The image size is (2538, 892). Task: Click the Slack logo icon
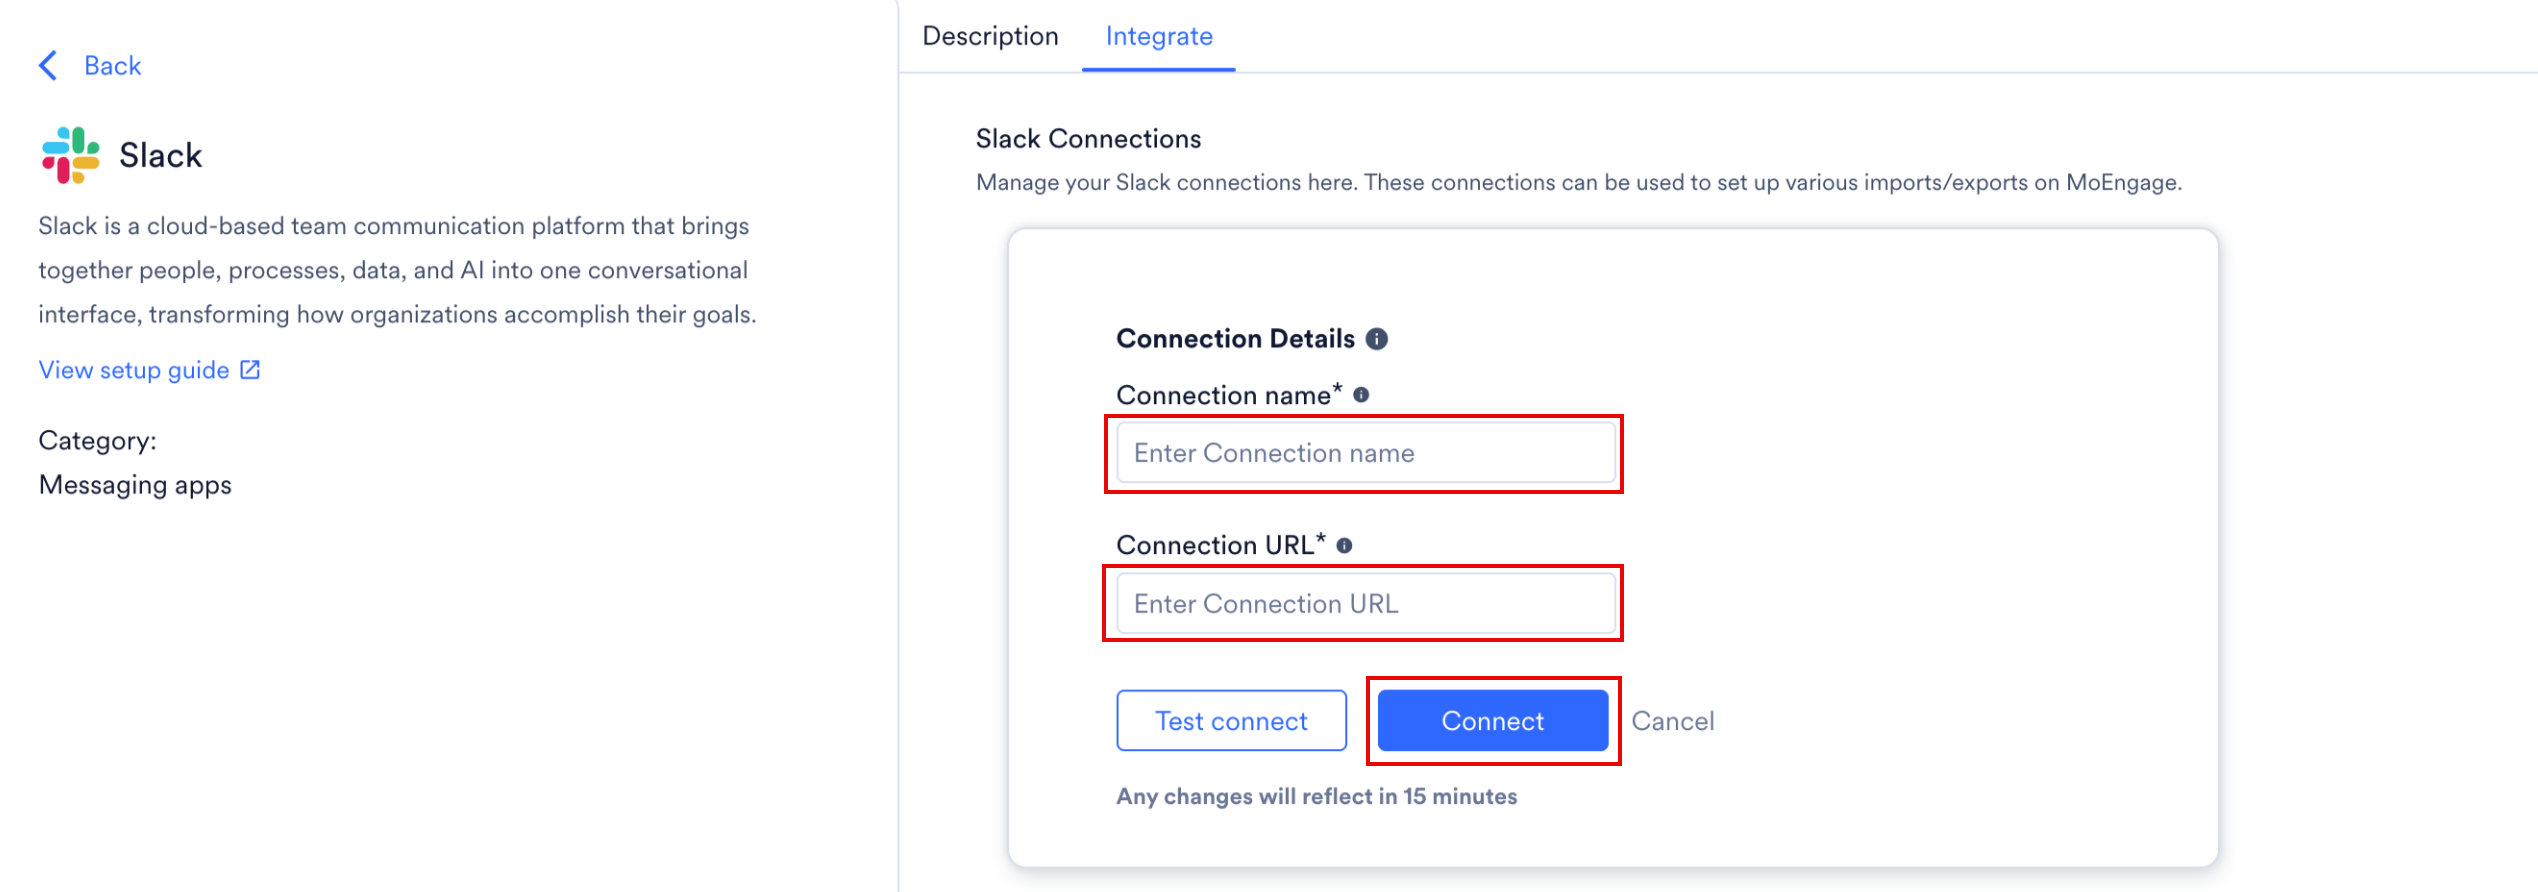[x=70, y=155]
